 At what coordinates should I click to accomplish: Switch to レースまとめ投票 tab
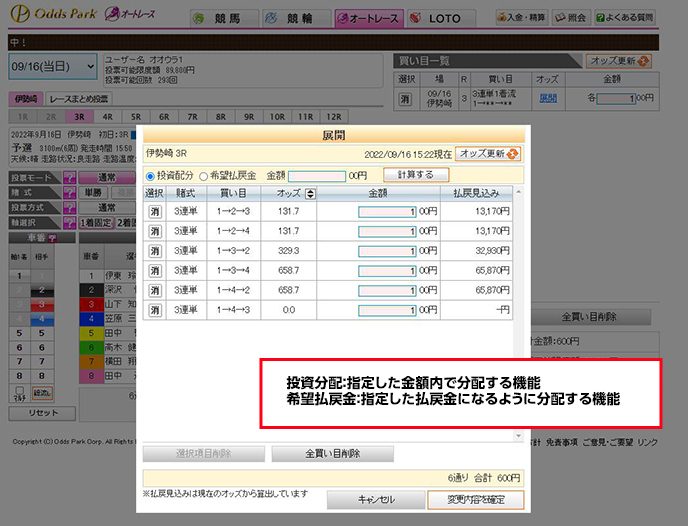(x=79, y=99)
